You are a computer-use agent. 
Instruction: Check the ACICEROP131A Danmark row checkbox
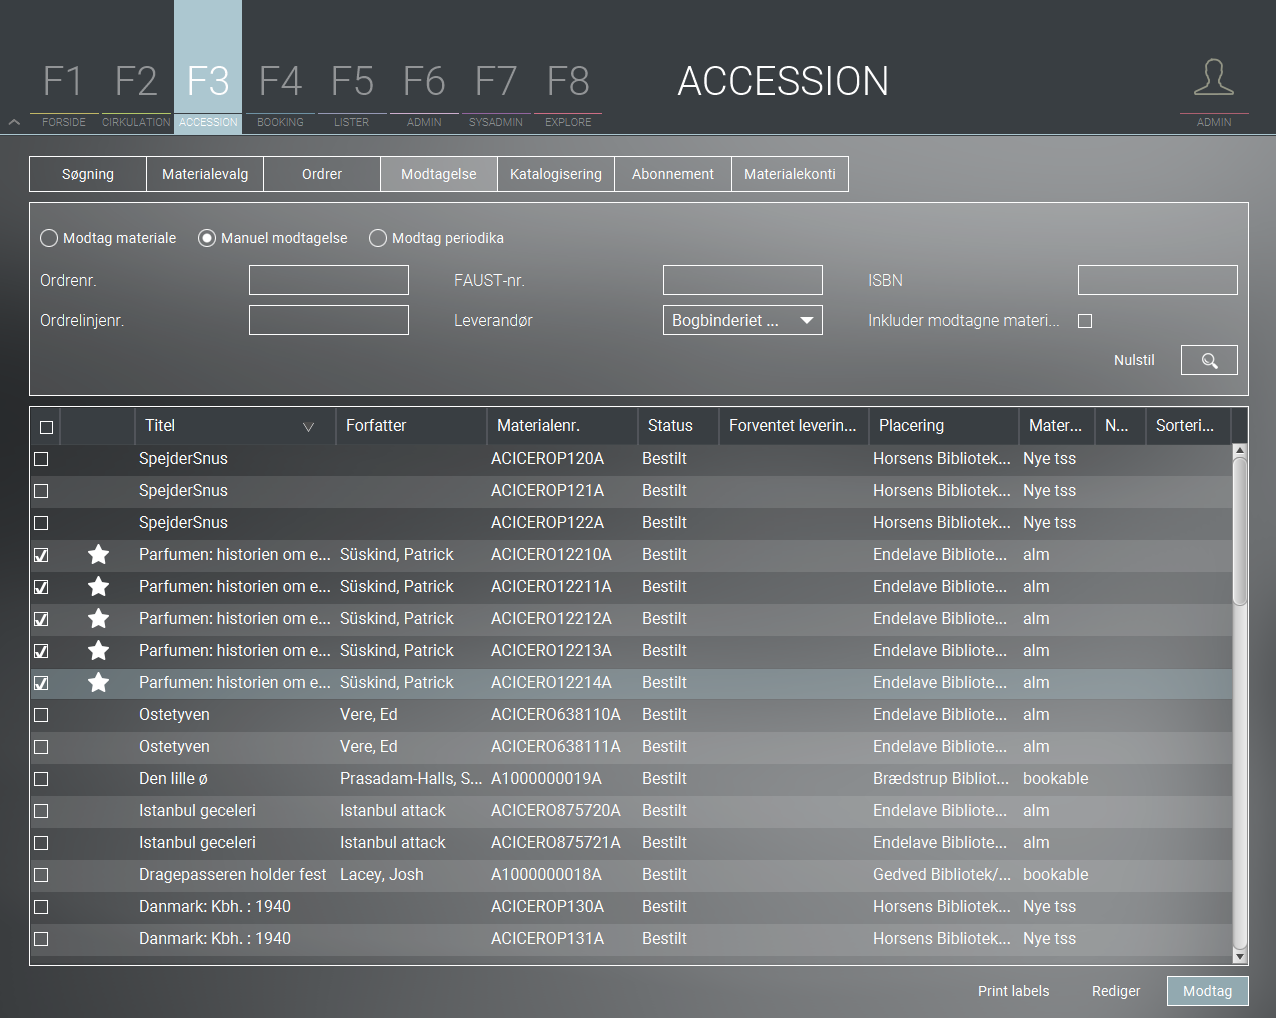[x=41, y=939]
